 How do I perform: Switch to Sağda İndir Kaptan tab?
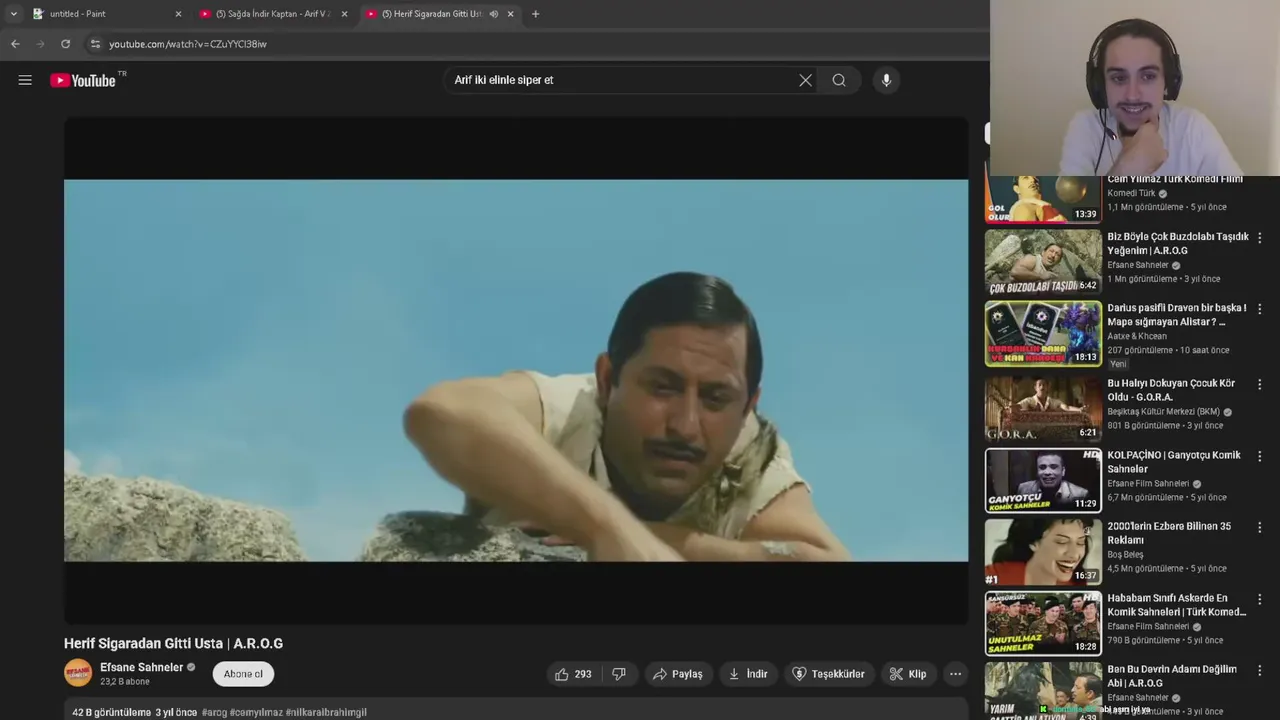pyautogui.click(x=273, y=14)
